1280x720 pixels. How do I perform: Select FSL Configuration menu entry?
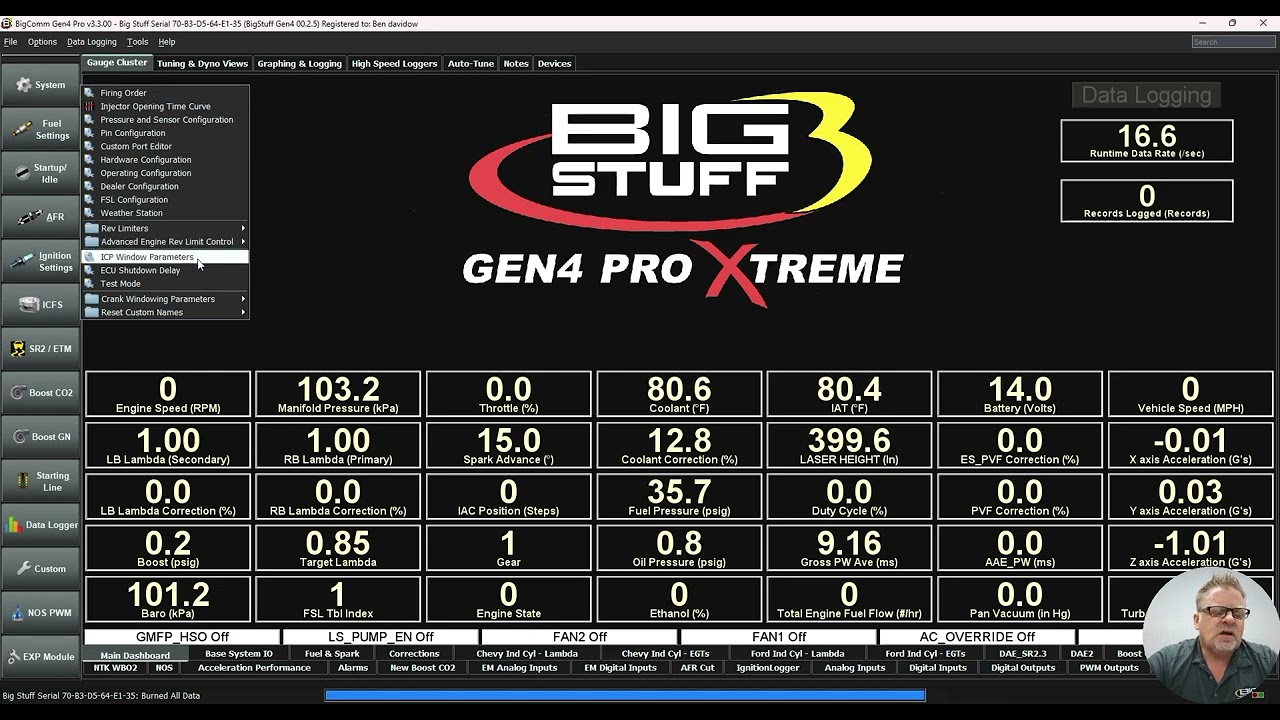click(165, 200)
